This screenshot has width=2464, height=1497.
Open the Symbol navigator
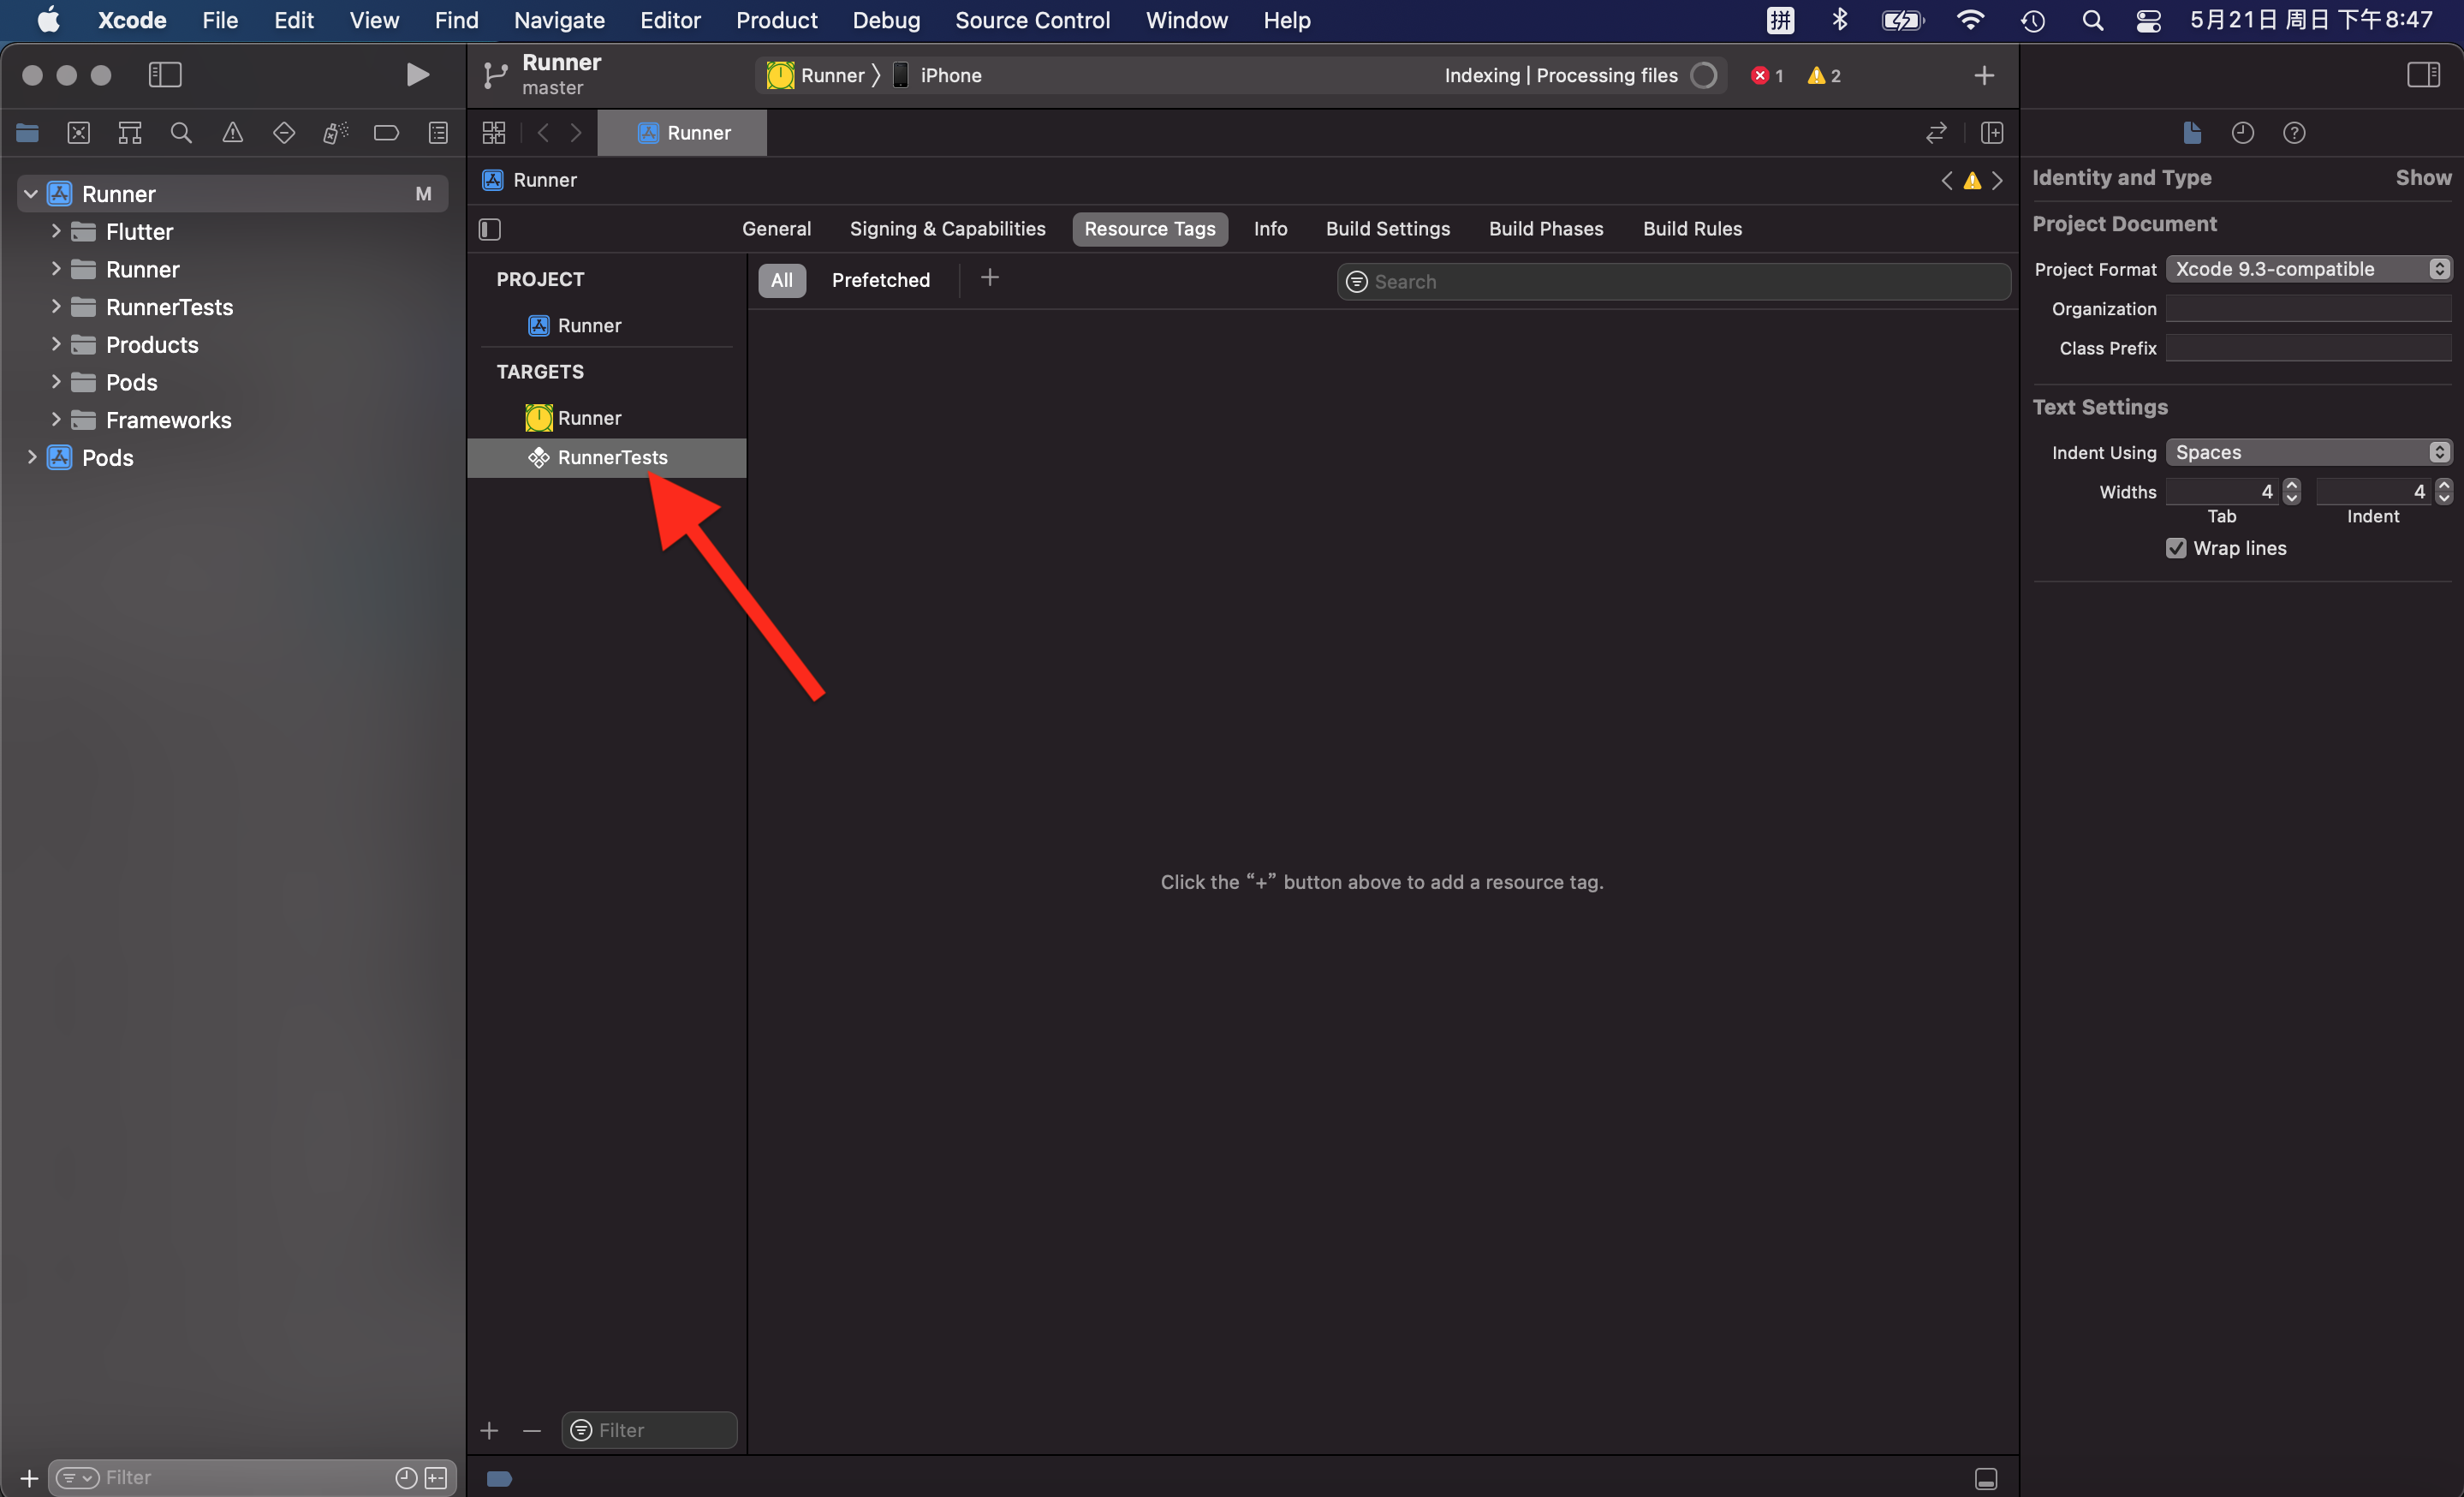(130, 133)
